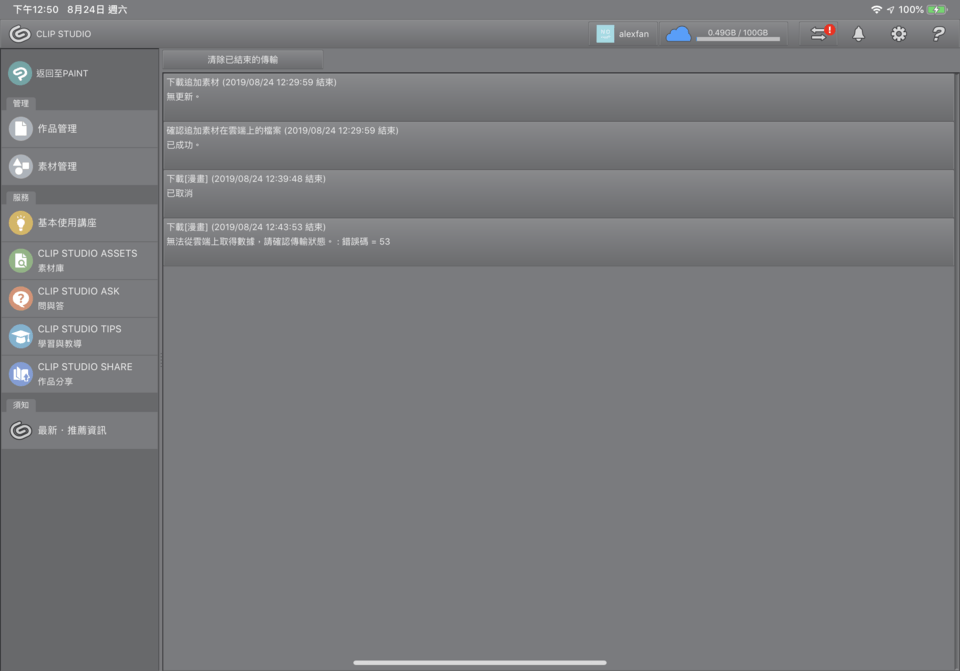
Task: Open CLIP STUDIO SHARE 作品分享 label
Action: pyautogui.click(x=85, y=374)
